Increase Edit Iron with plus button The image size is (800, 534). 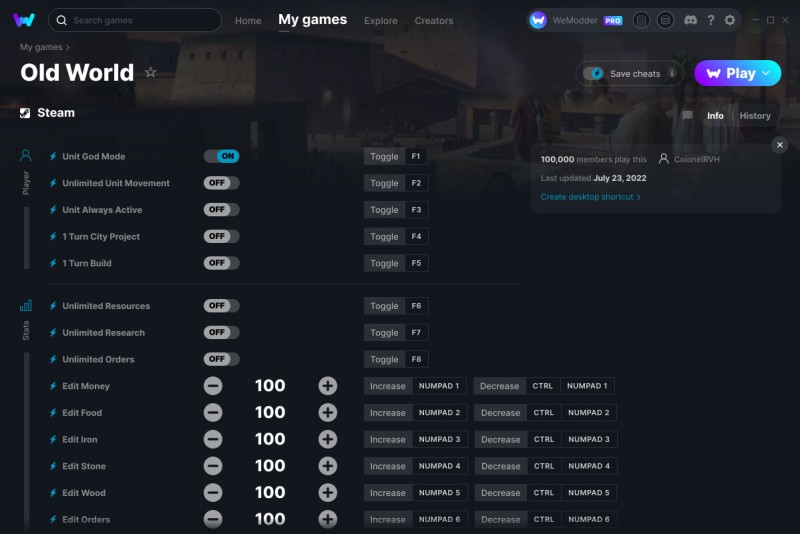tap(328, 439)
